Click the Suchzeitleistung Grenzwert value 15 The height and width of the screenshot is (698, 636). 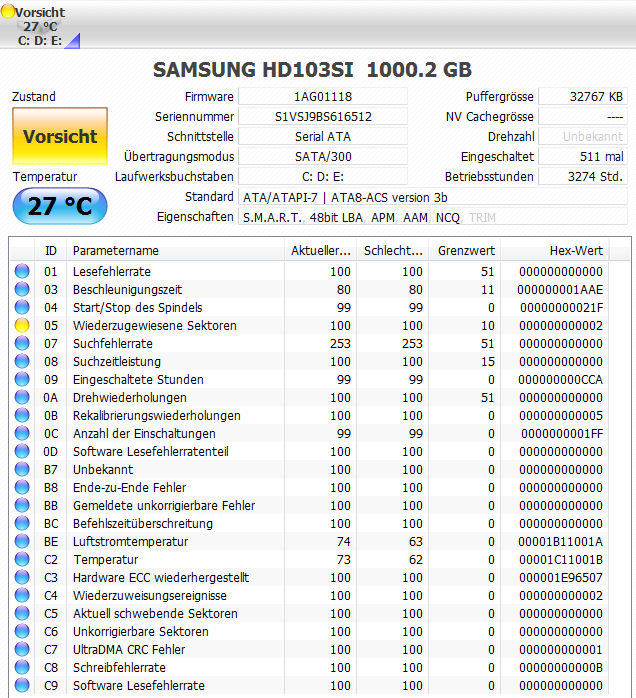[488, 361]
